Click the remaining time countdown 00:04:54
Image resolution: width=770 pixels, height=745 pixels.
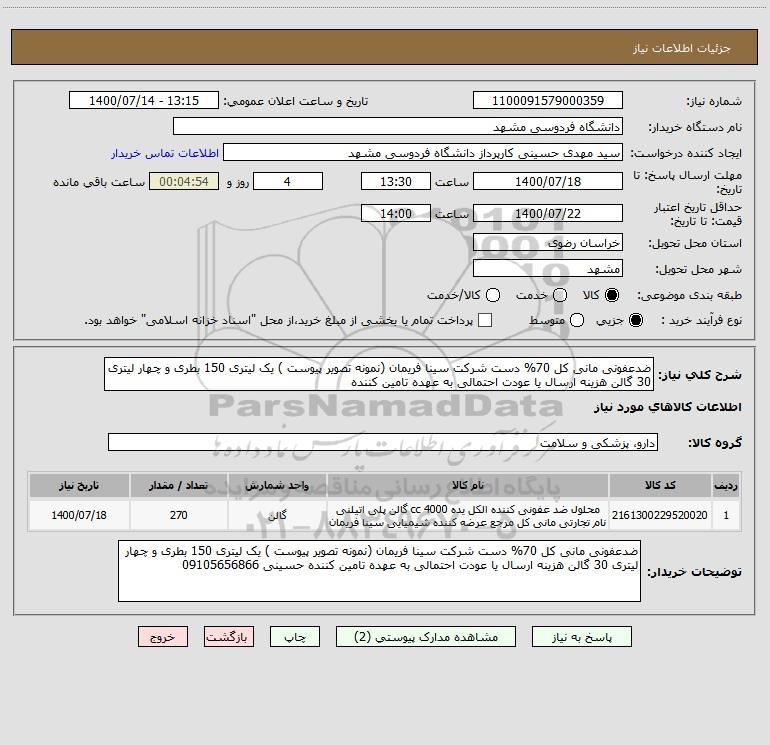point(184,181)
